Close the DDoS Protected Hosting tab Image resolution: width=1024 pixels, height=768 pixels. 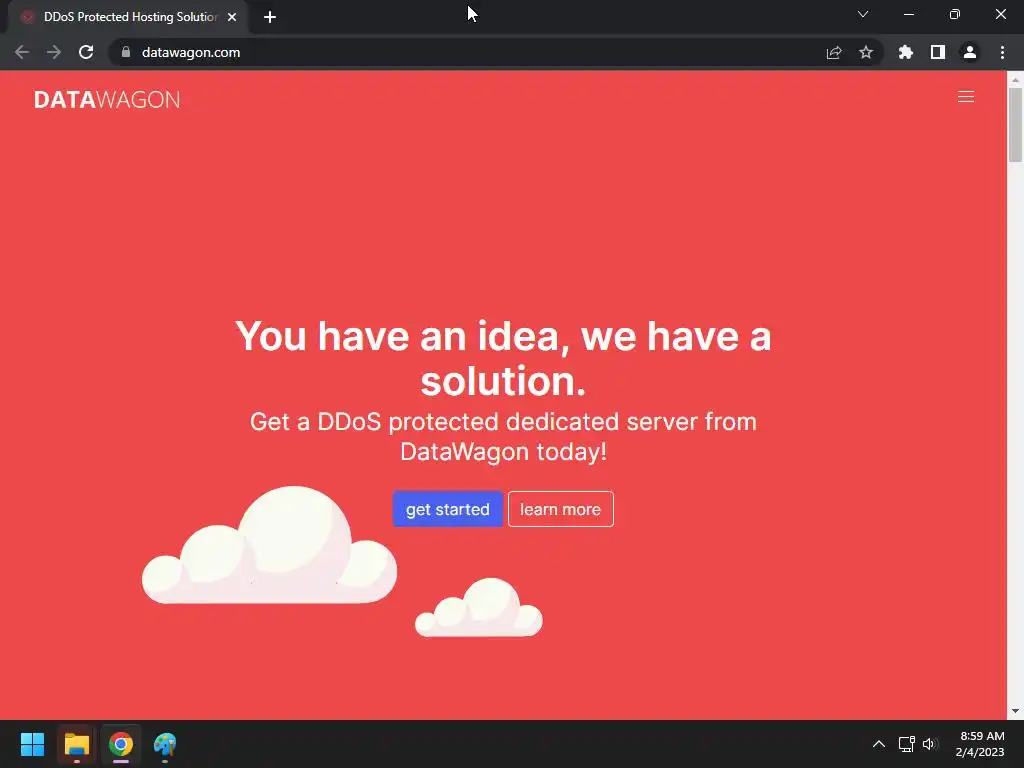click(x=232, y=17)
